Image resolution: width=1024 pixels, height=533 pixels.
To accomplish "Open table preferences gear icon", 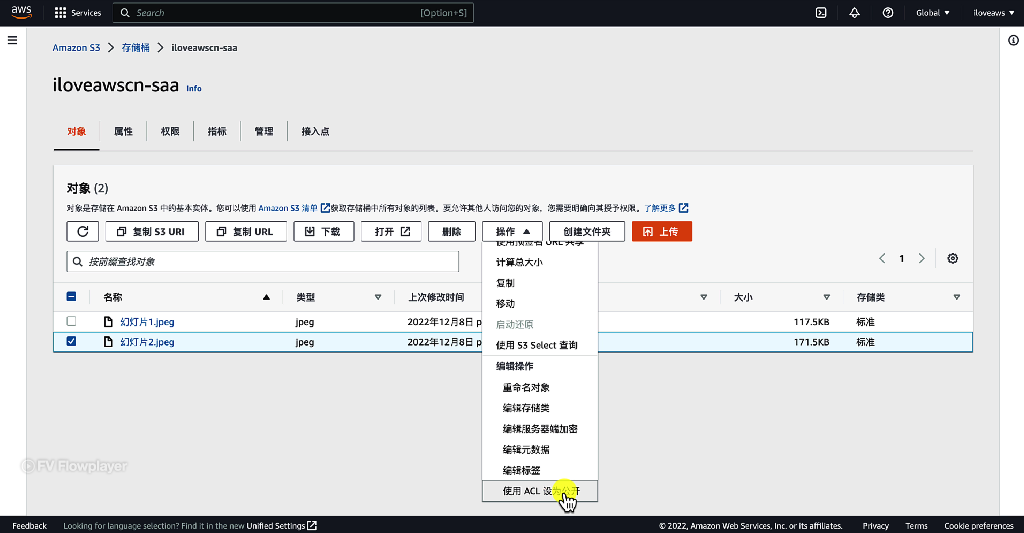I will tap(953, 259).
